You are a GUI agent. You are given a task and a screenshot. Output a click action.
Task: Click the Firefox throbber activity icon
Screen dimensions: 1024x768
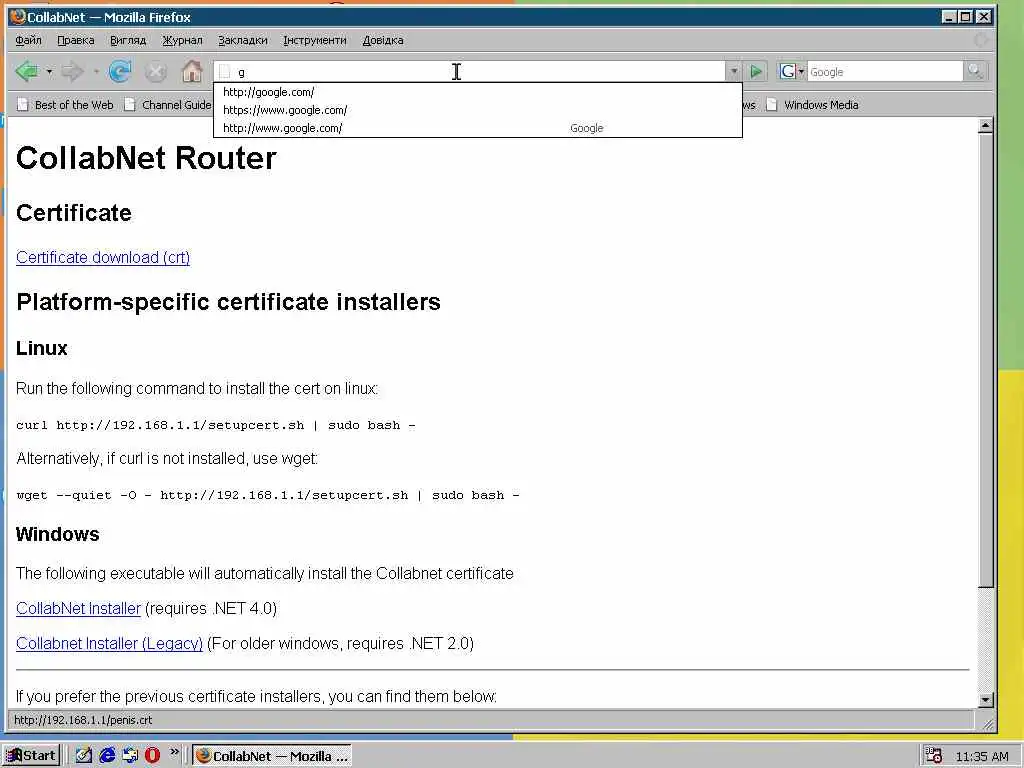pyautogui.click(x=980, y=40)
